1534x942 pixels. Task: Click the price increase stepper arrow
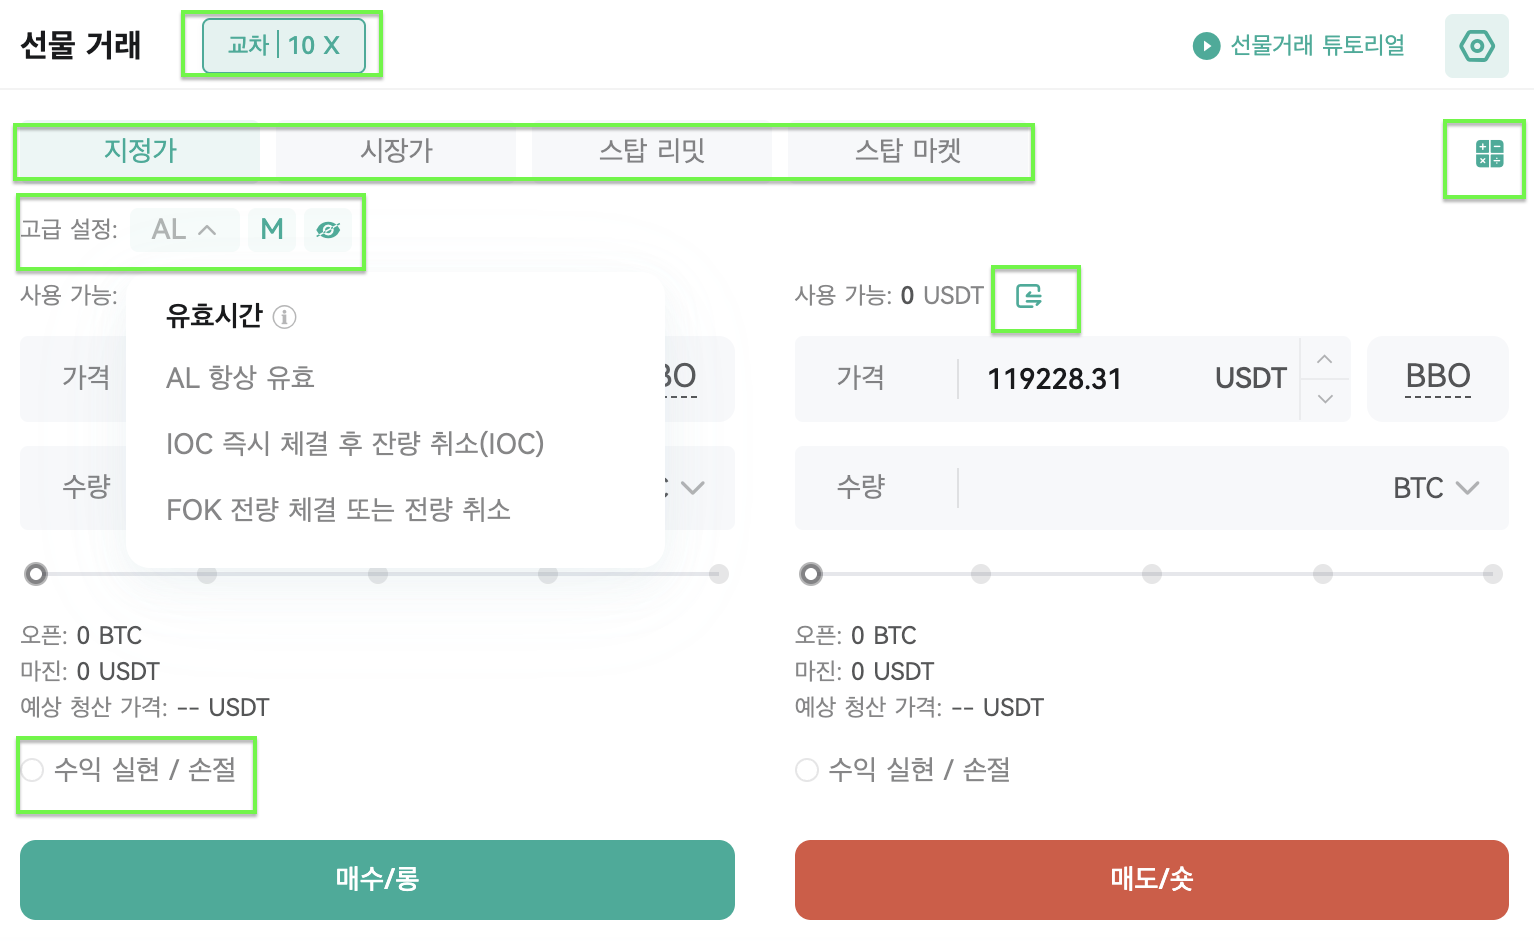click(1324, 359)
